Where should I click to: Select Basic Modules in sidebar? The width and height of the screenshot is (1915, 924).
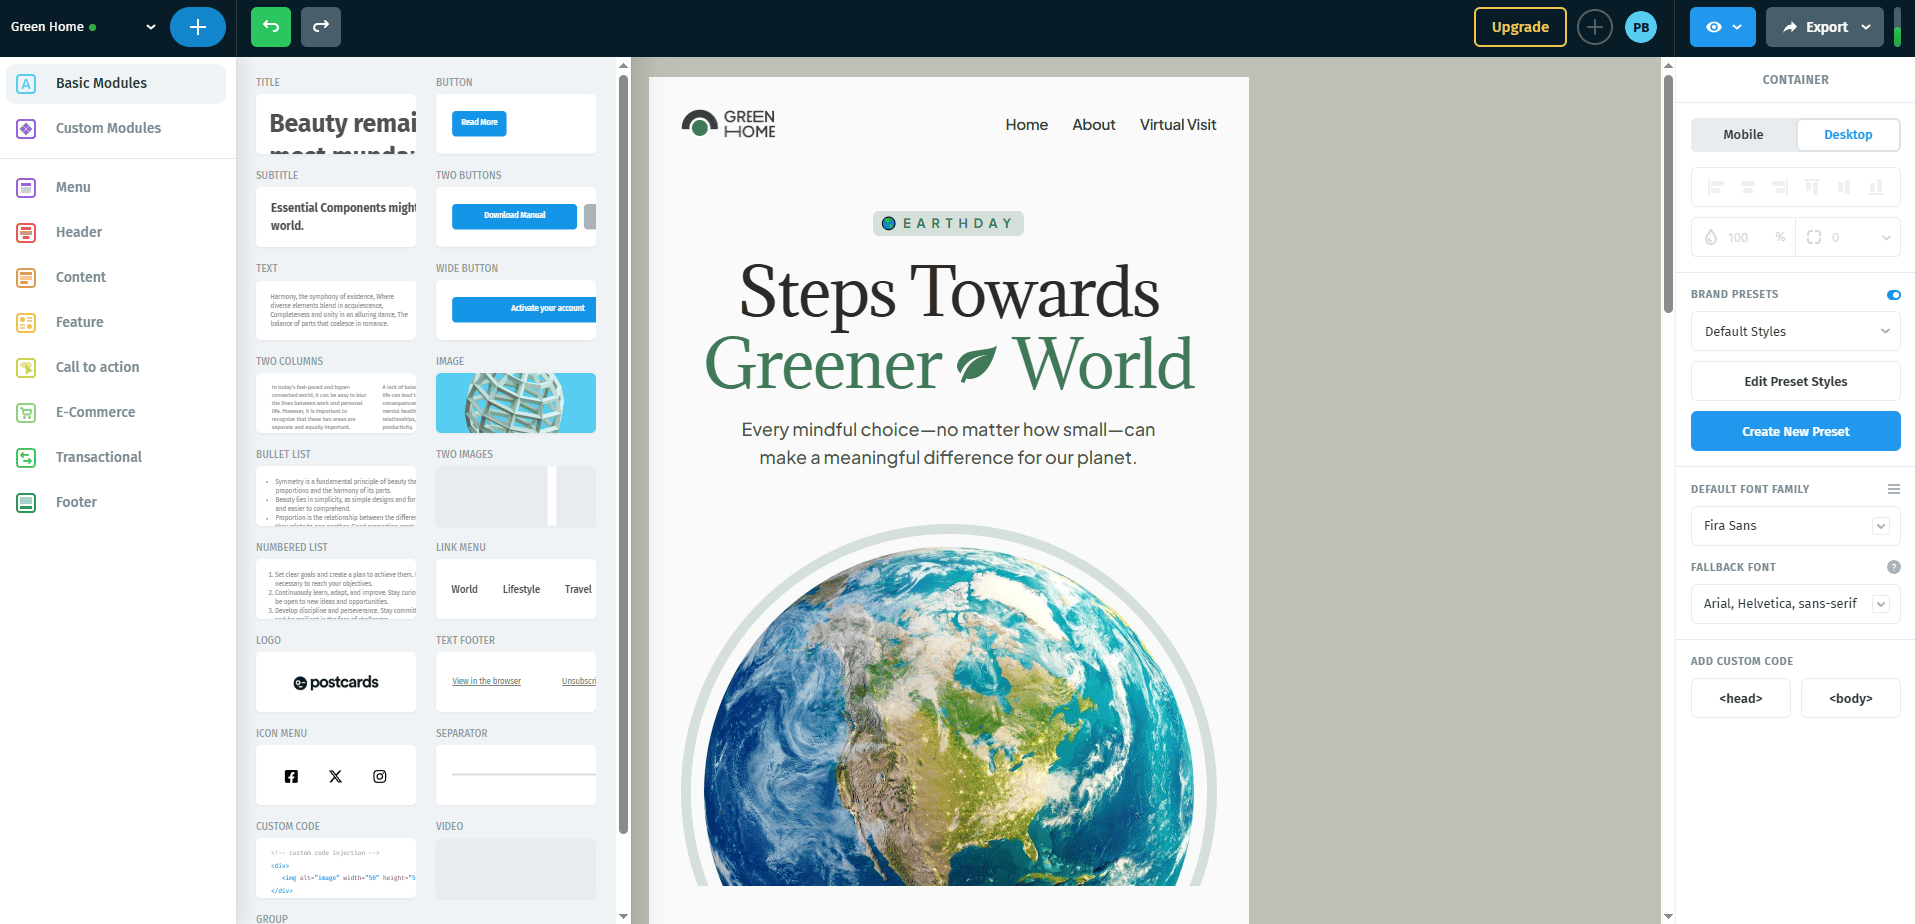click(x=116, y=83)
